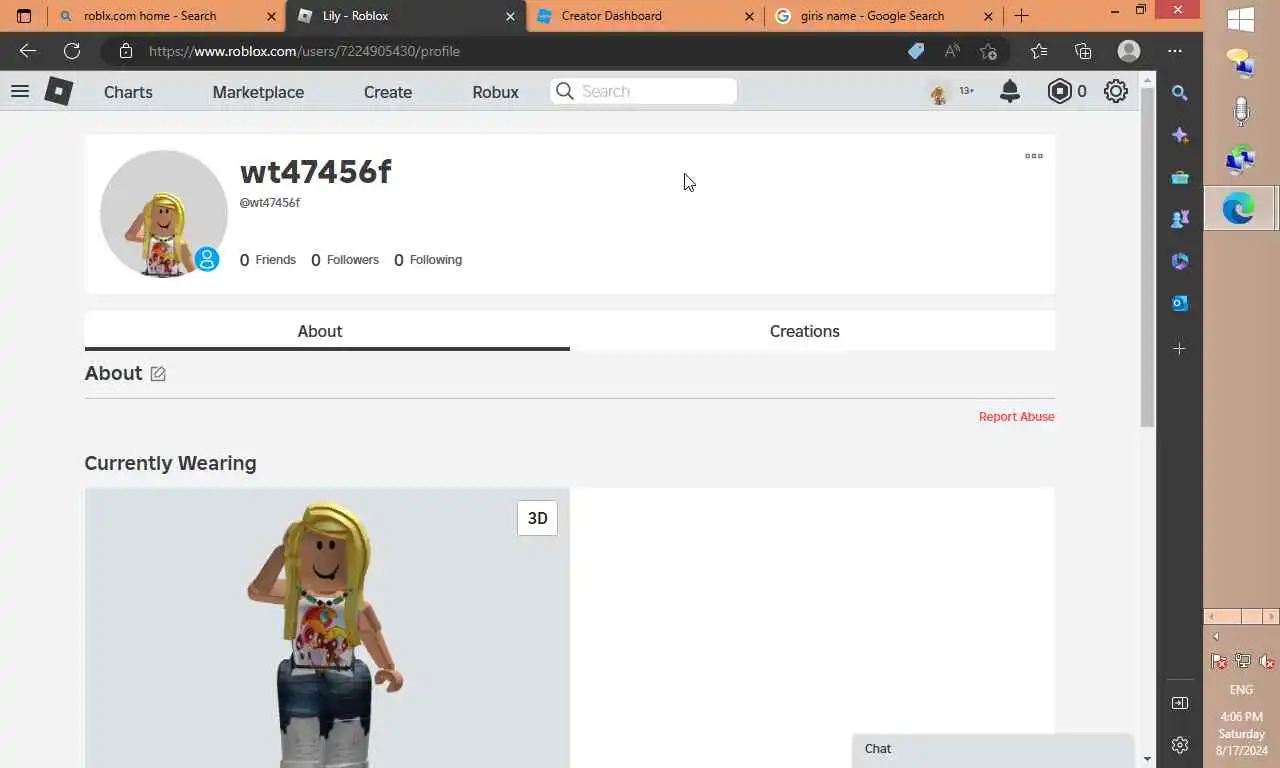1280x768 pixels.
Task: Open the browser profile account icon
Action: point(1129,51)
